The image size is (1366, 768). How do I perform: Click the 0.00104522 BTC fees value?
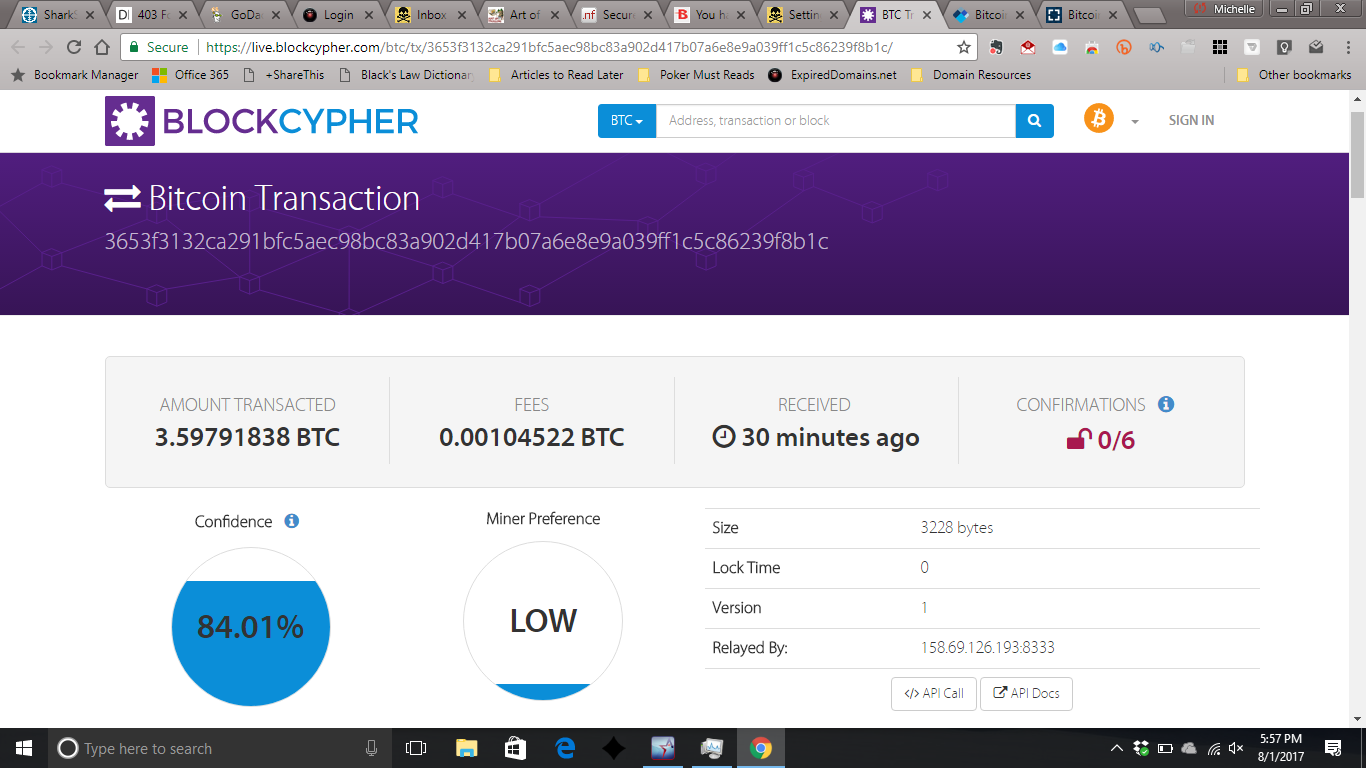531,437
